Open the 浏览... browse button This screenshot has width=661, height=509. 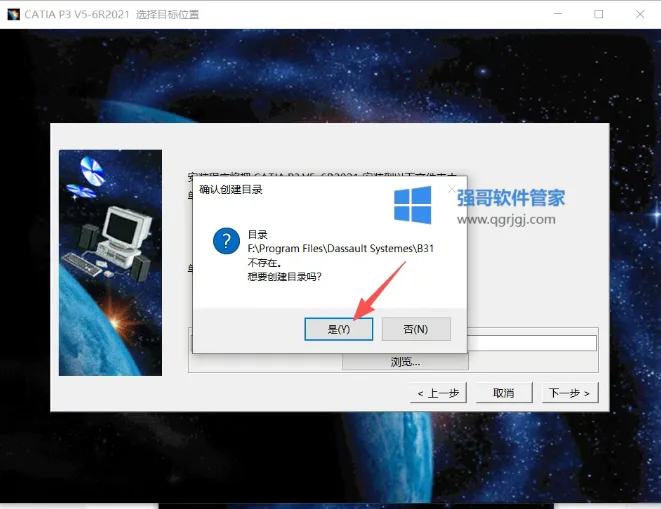coord(405,361)
